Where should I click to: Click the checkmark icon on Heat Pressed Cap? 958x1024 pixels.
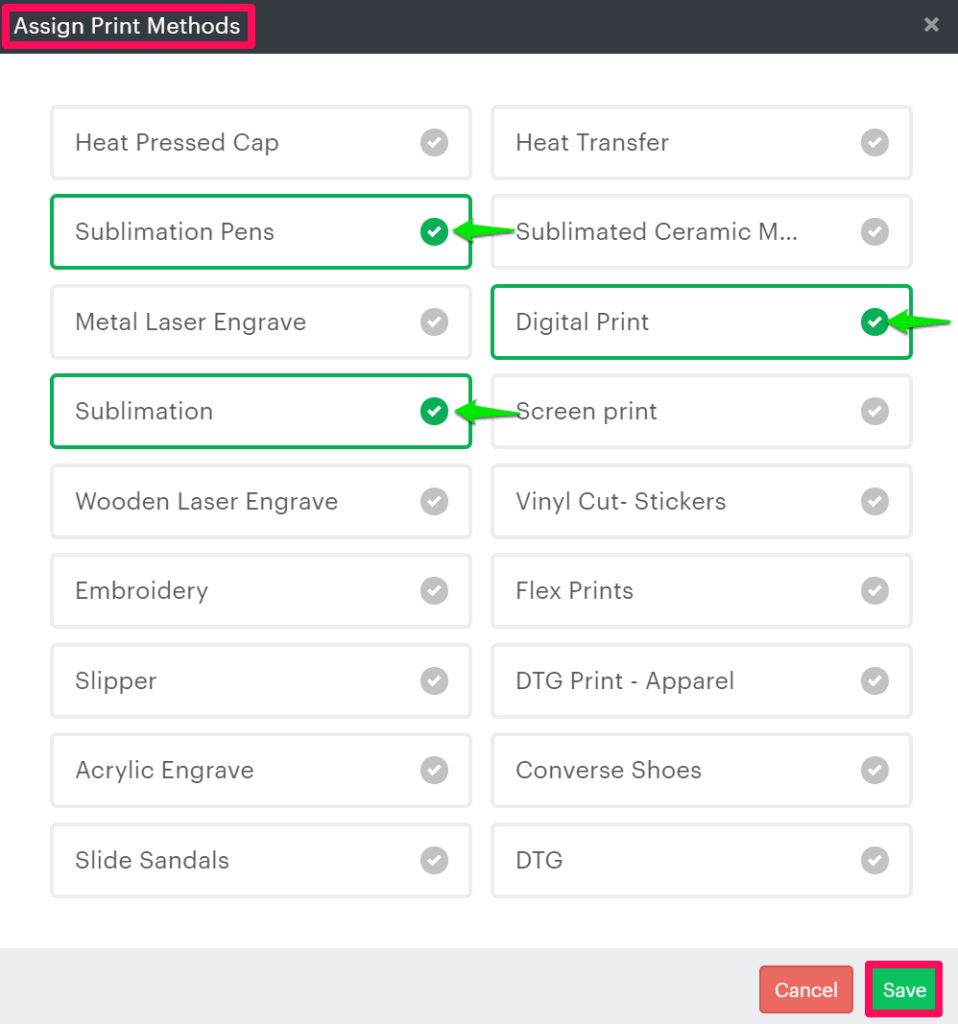[x=434, y=143]
